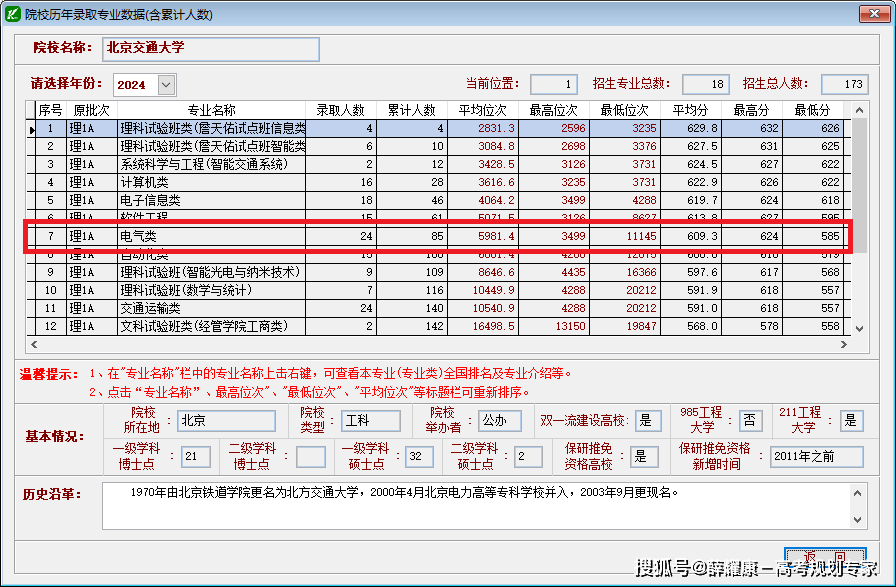Click the 985工程大学 field showing 否
The height and width of the screenshot is (587, 896).
(x=750, y=421)
